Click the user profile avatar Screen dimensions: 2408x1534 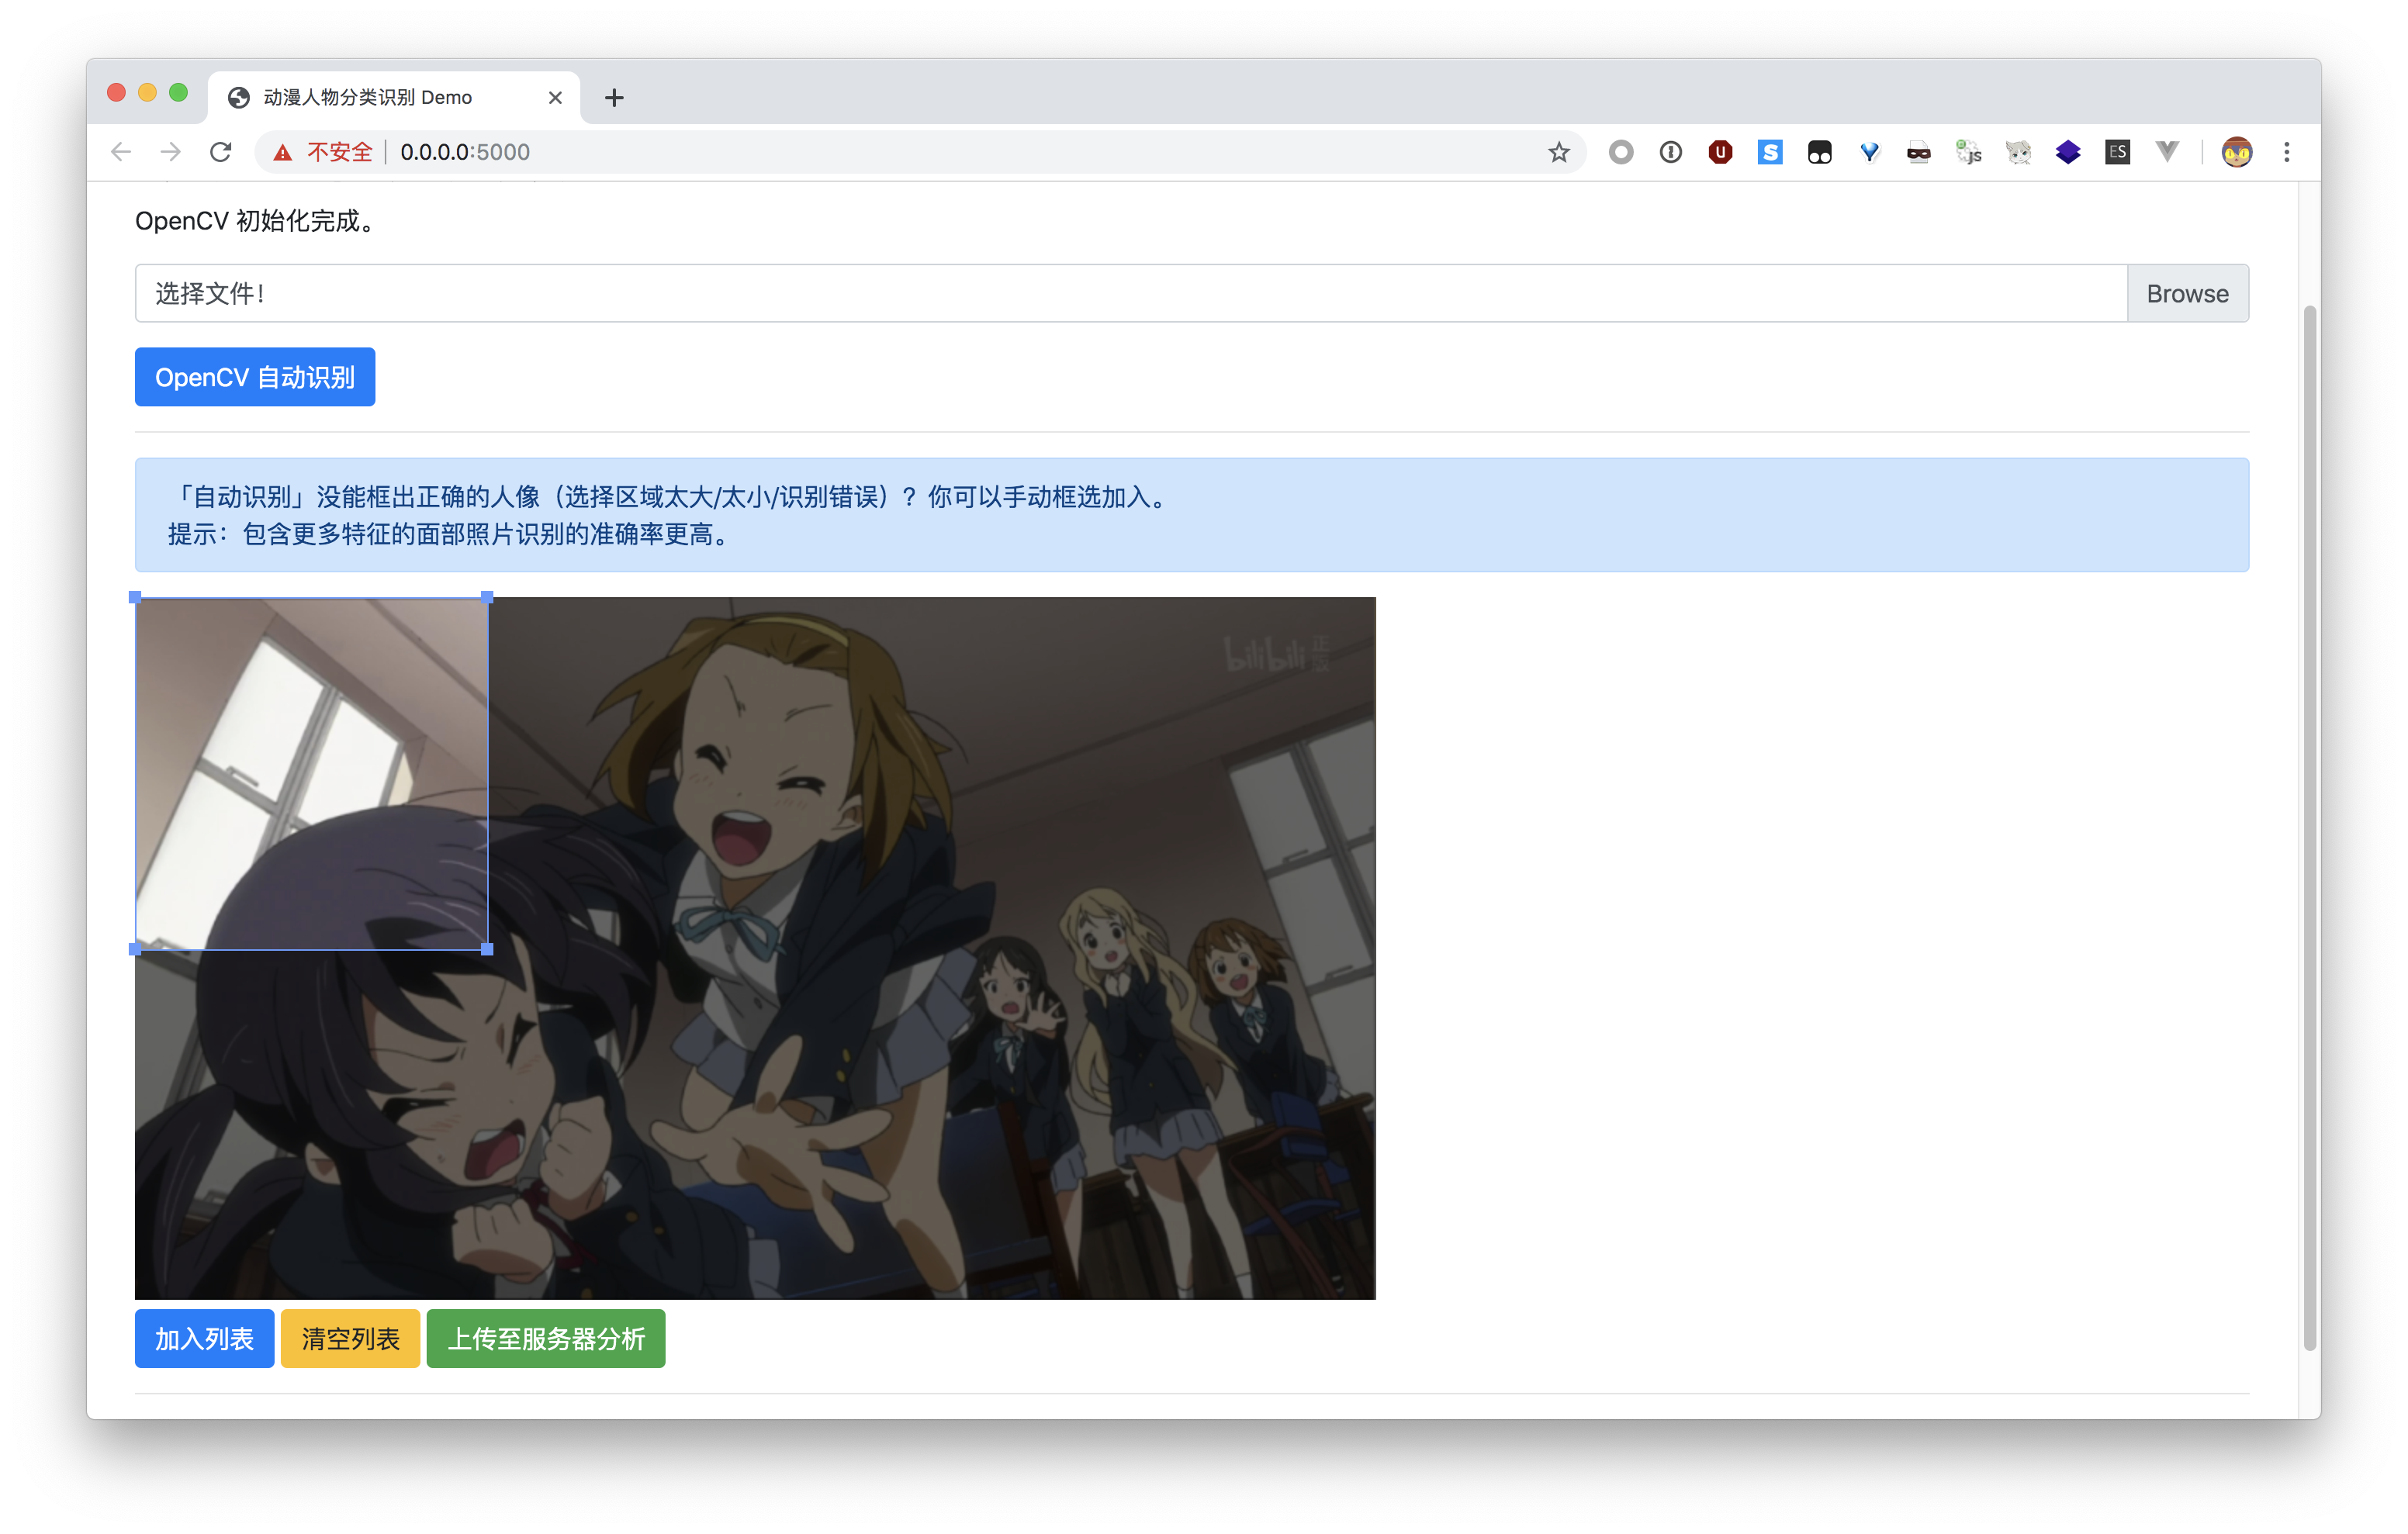click(2236, 152)
